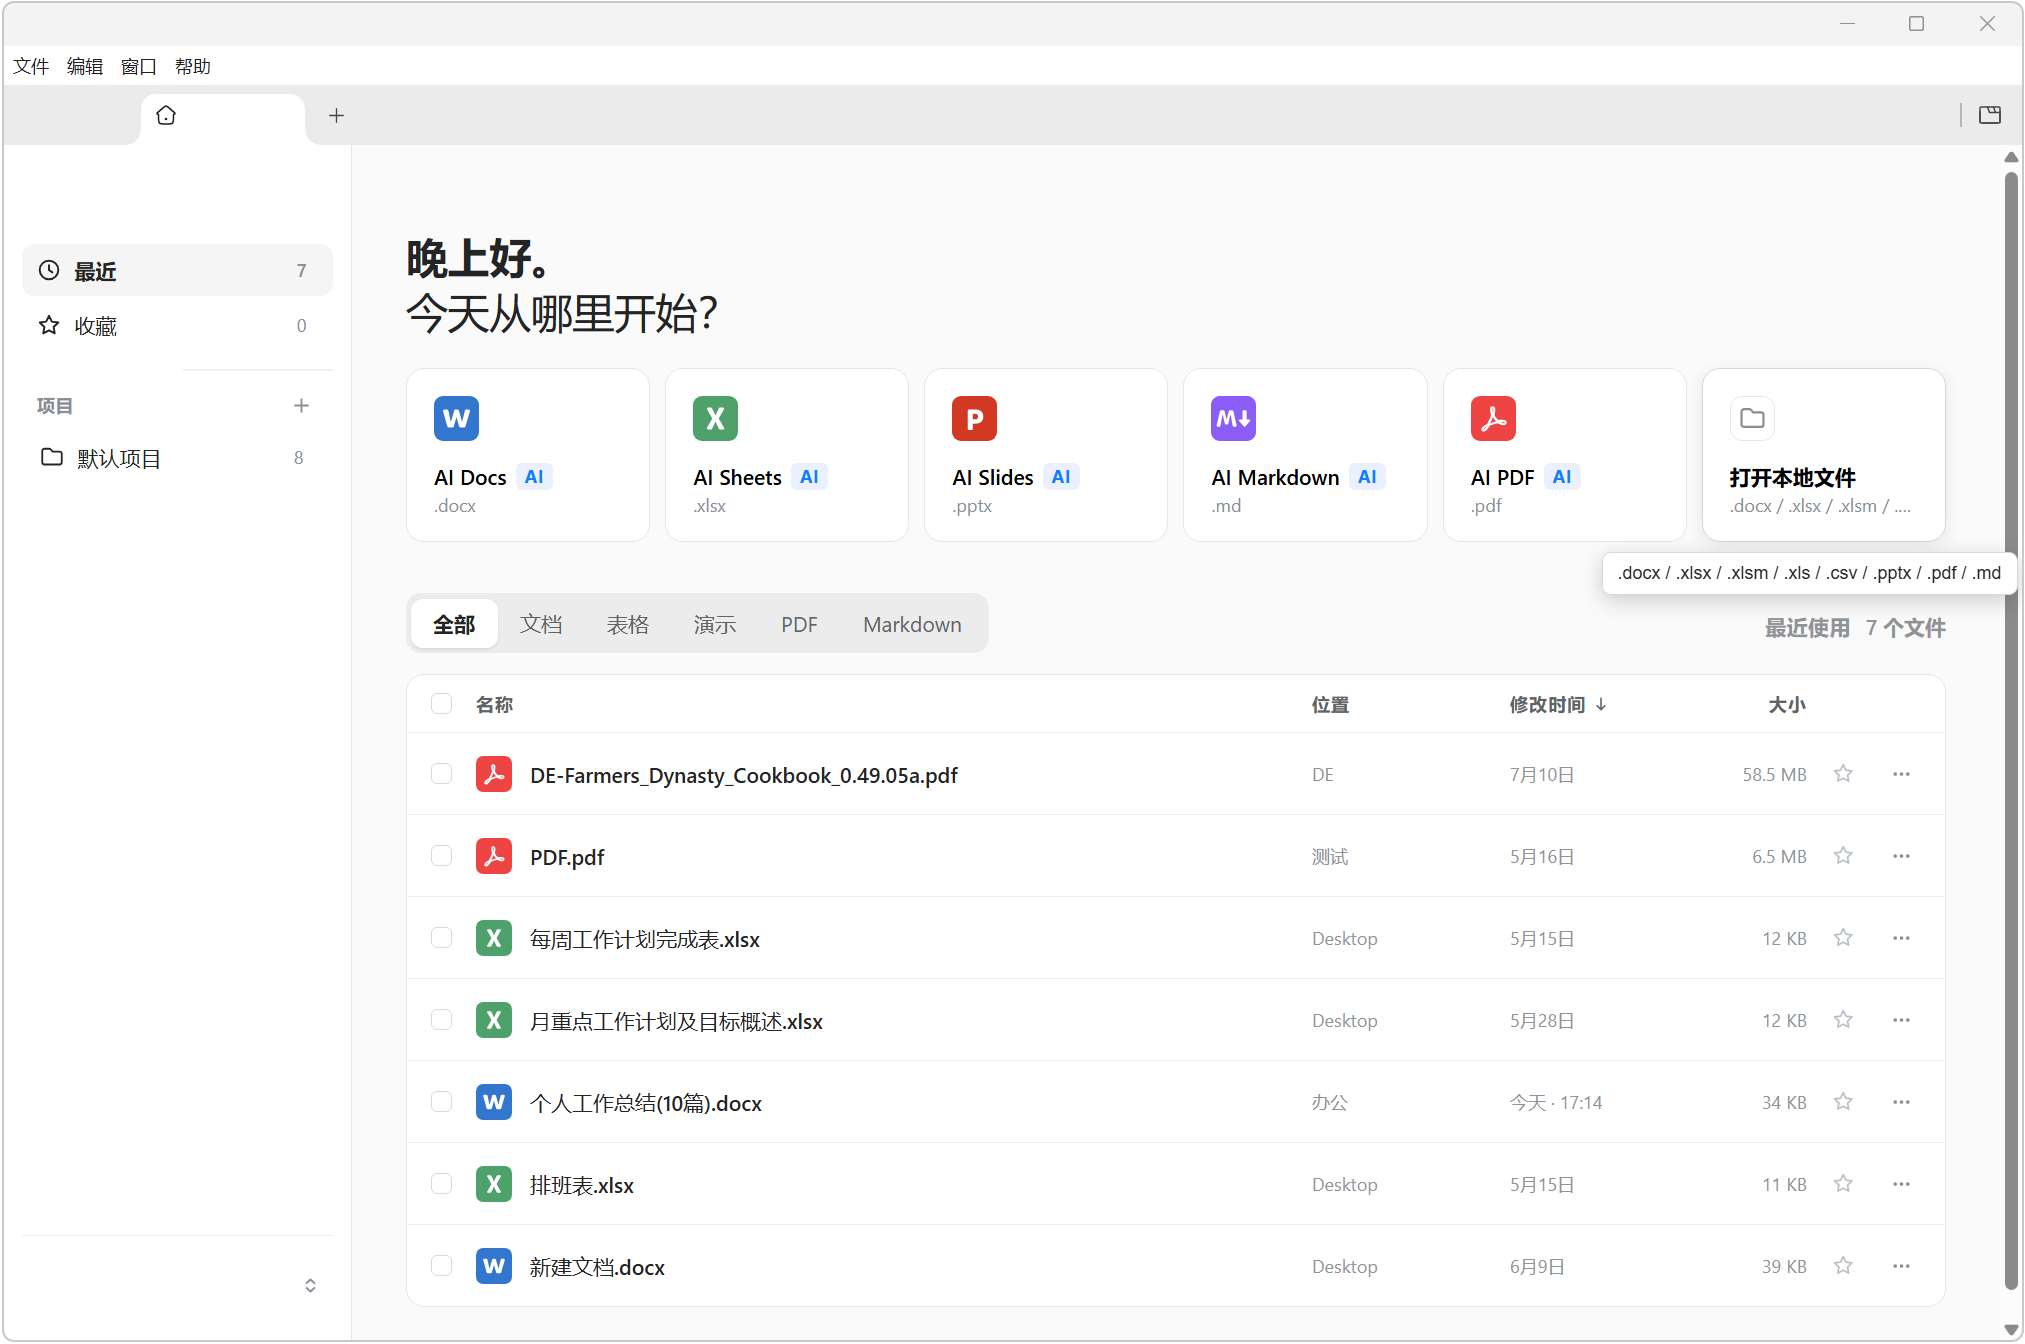The height and width of the screenshot is (1344, 2025).
Task: Switch to the PDF filter tab
Action: coord(799,624)
